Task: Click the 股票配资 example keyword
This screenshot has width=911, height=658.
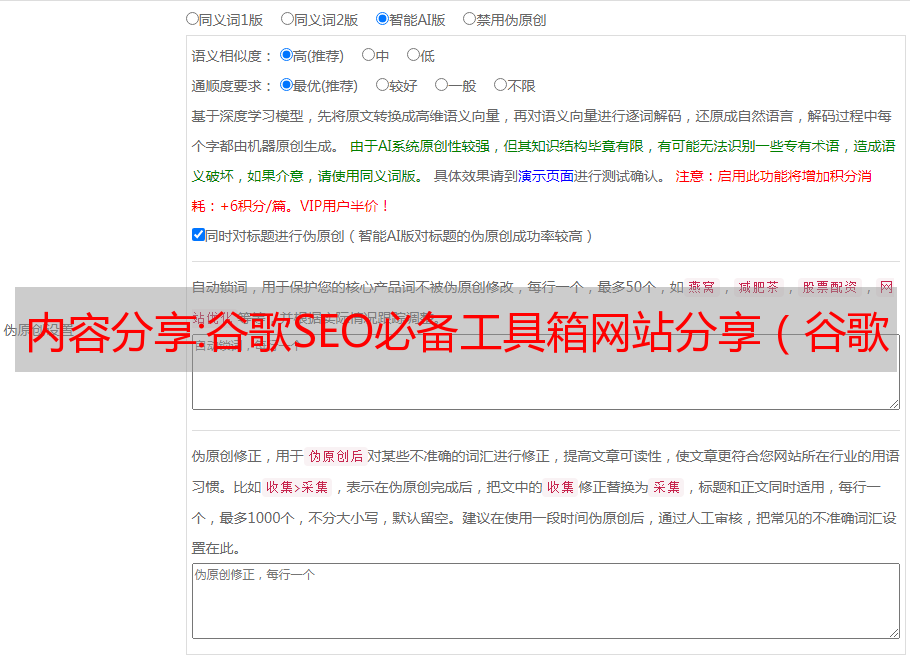Action: pos(830,287)
